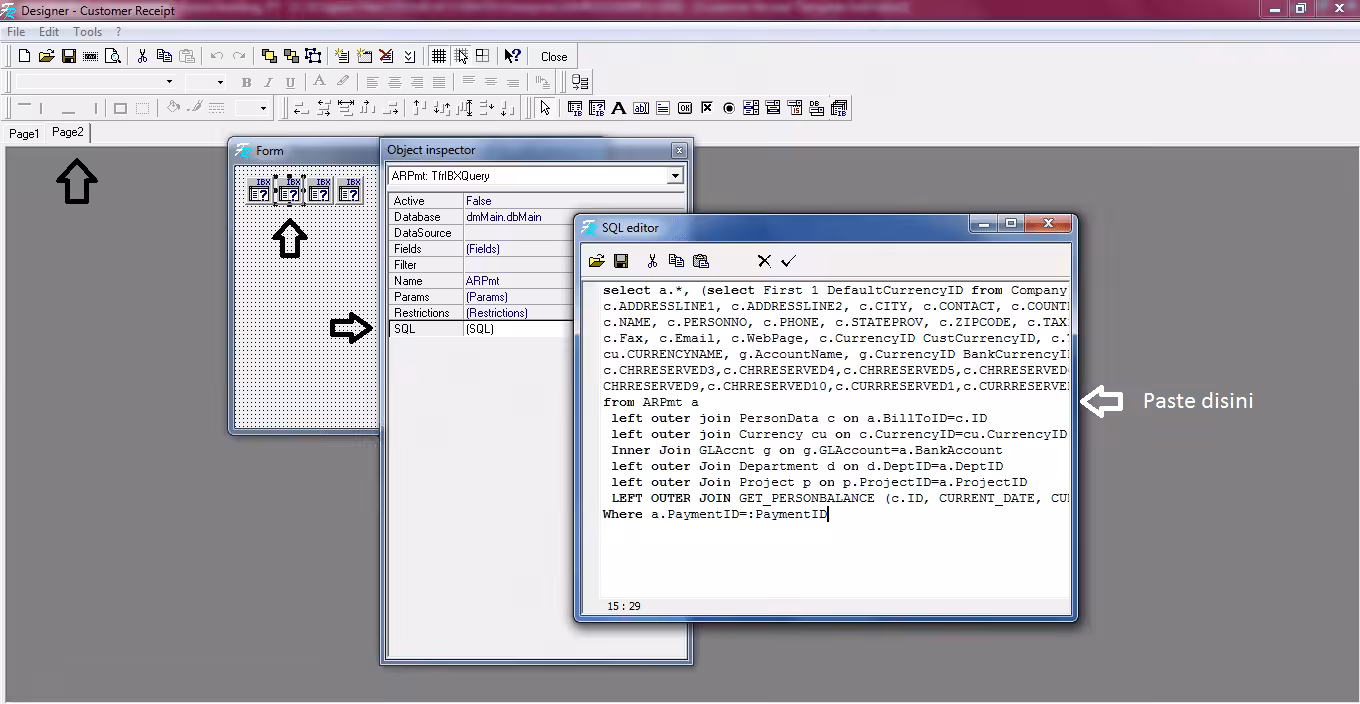Select the Memo control tool
Image resolution: width=1360 pixels, height=704 pixels.
coord(662,108)
